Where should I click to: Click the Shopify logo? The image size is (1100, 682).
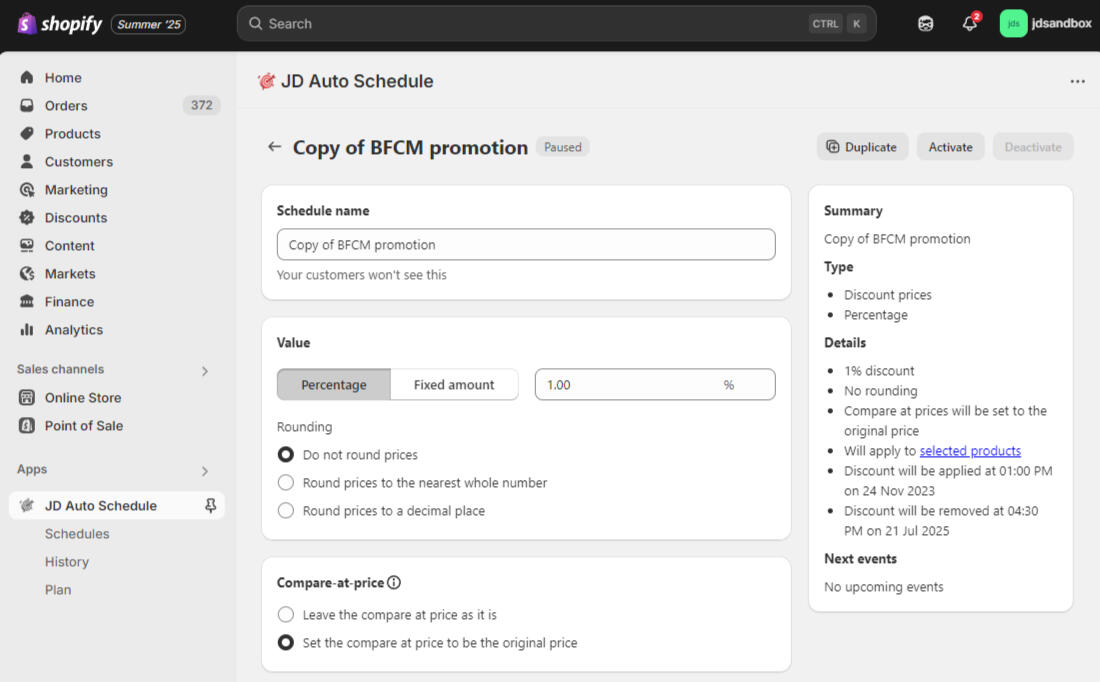[x=60, y=24]
